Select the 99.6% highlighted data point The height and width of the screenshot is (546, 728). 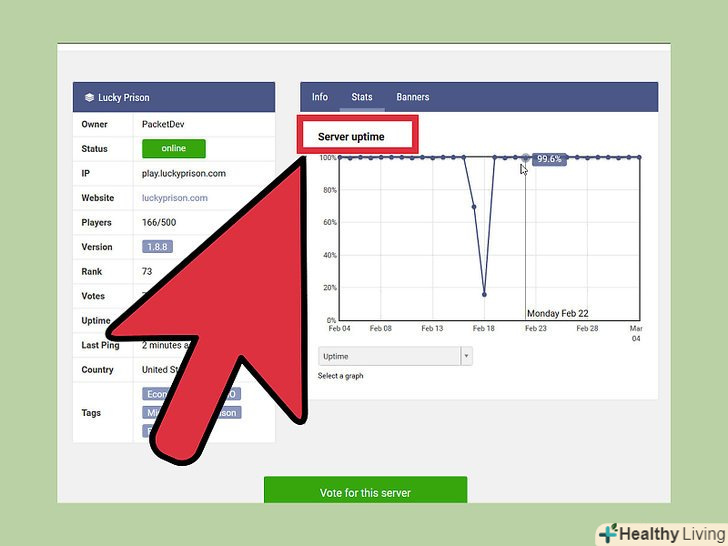point(525,158)
